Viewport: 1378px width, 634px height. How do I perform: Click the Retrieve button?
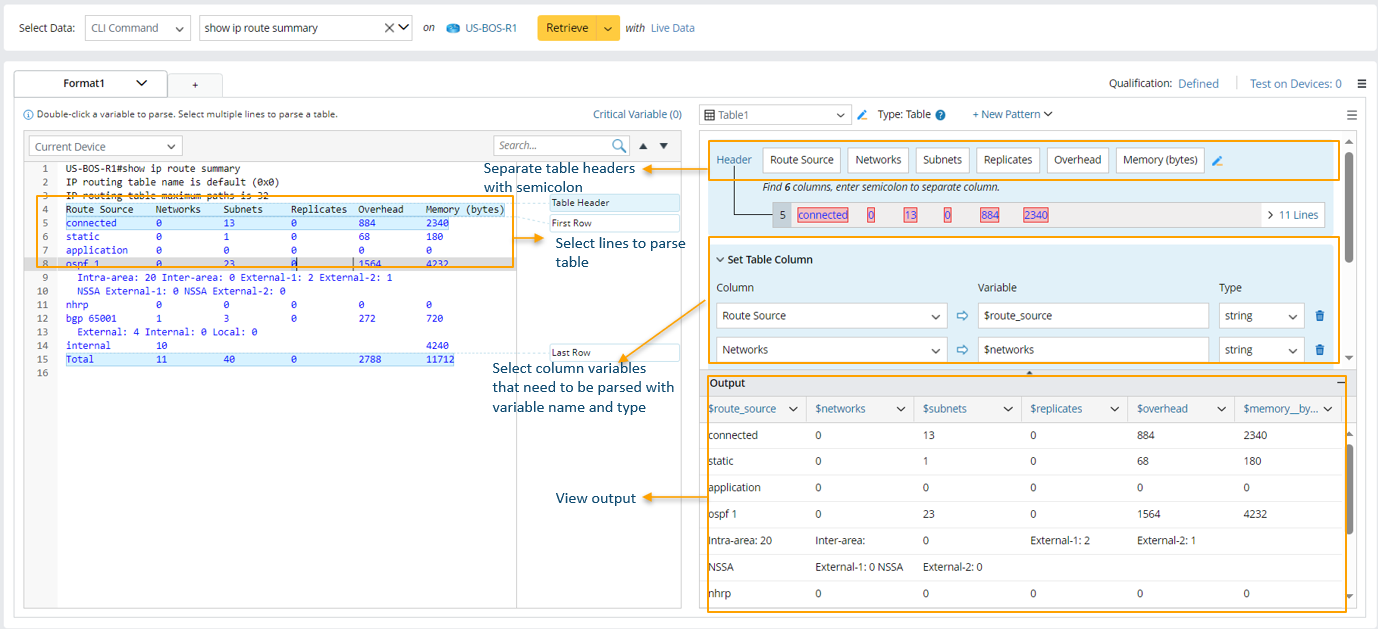[x=567, y=28]
